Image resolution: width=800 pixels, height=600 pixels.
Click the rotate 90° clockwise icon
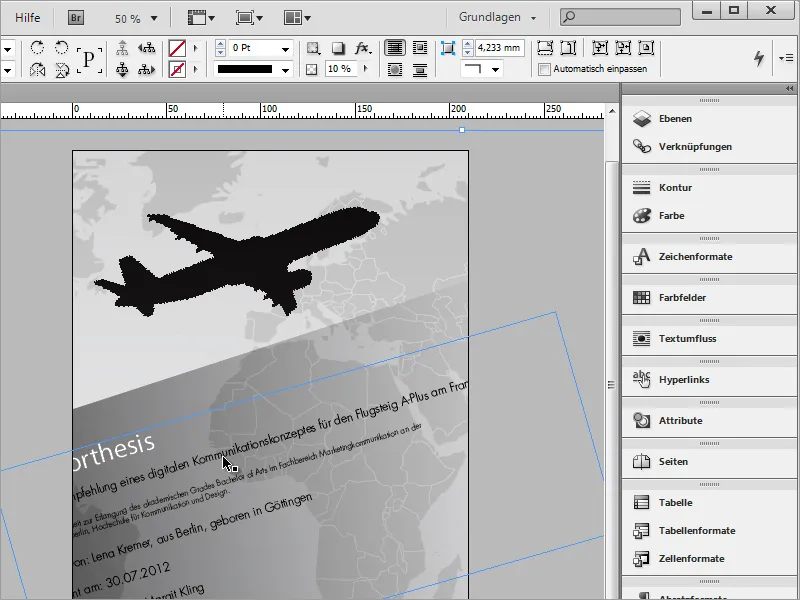click(37, 47)
